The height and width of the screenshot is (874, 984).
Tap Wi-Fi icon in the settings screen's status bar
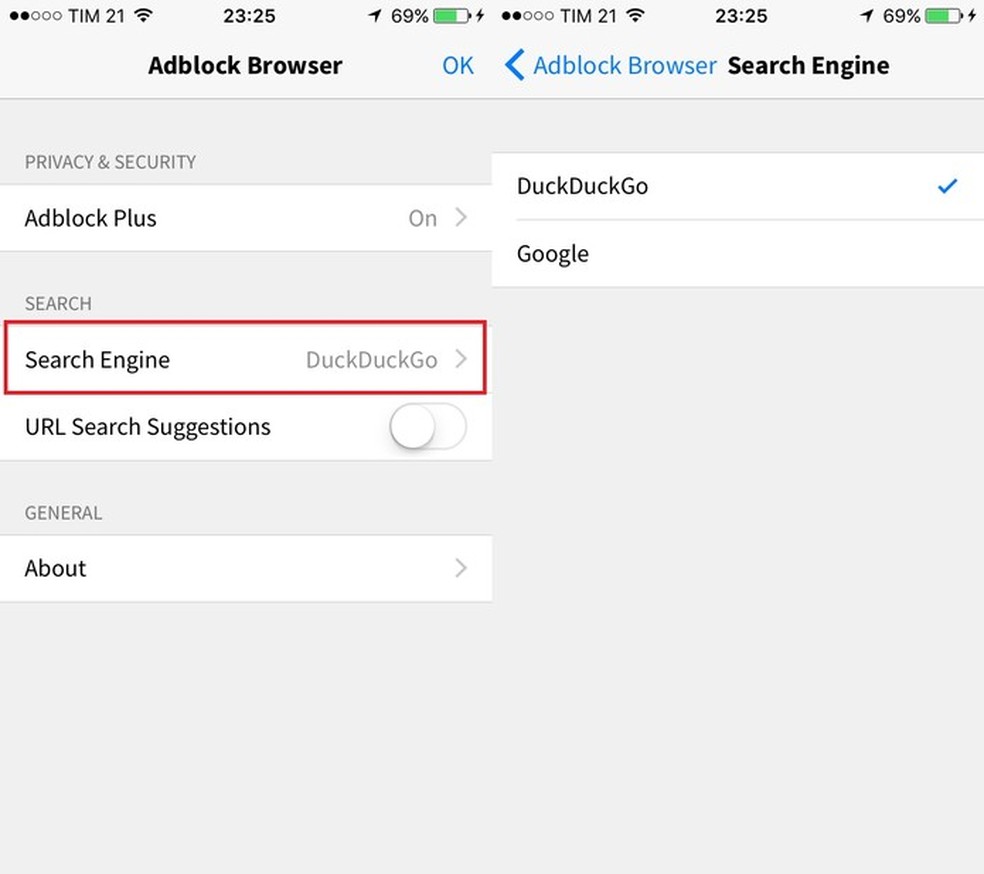tap(143, 16)
